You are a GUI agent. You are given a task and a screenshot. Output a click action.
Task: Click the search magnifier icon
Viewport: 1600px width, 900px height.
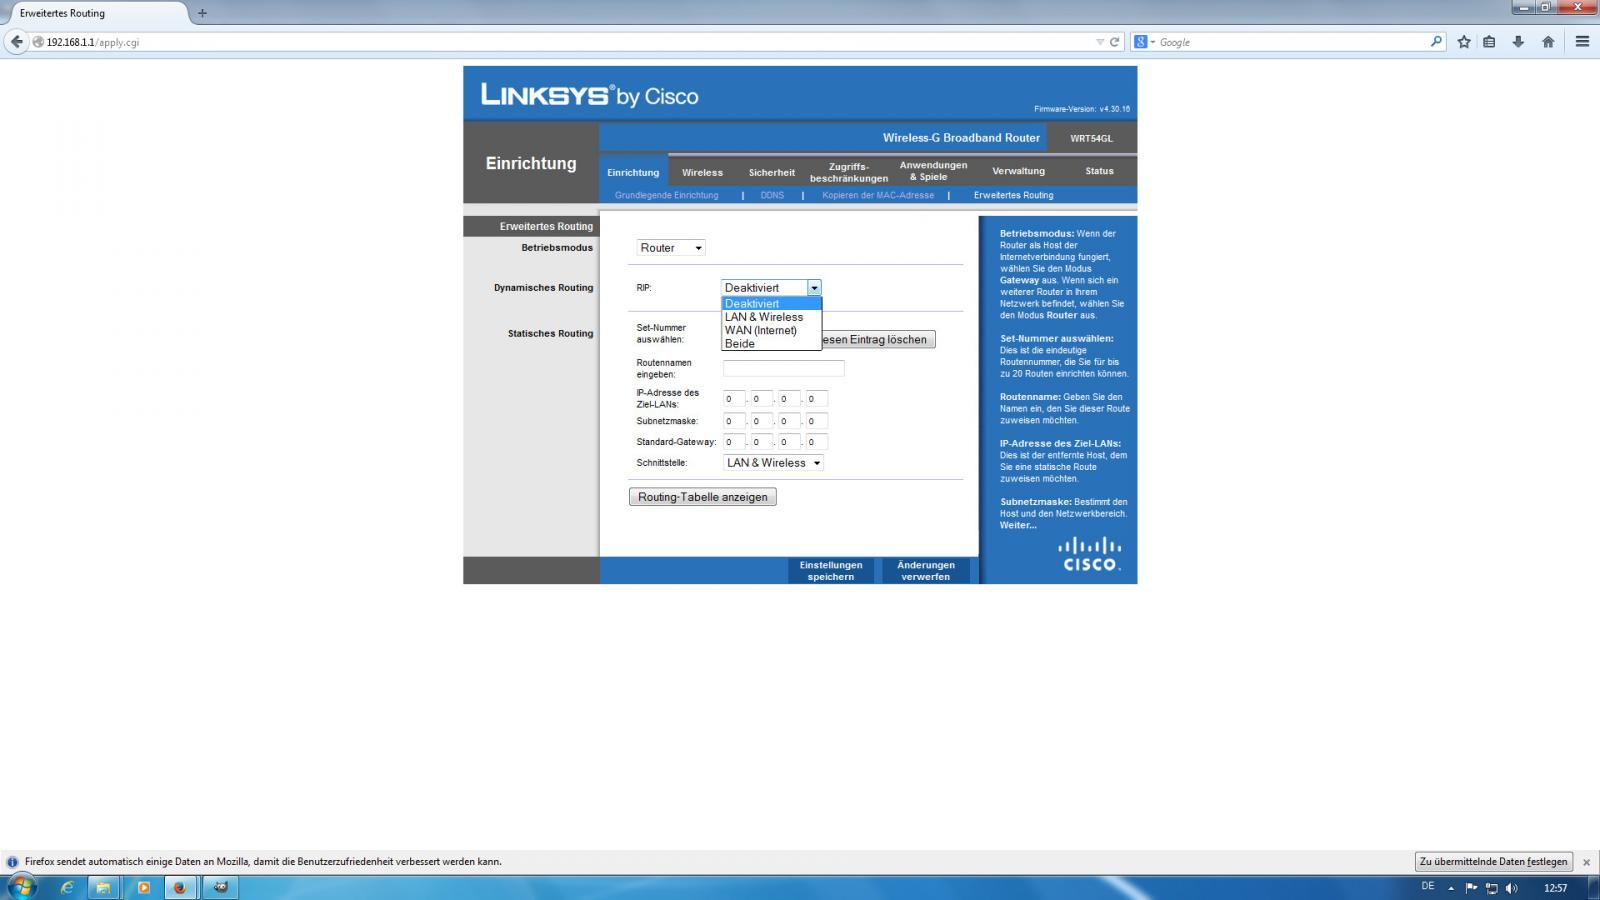click(x=1436, y=42)
